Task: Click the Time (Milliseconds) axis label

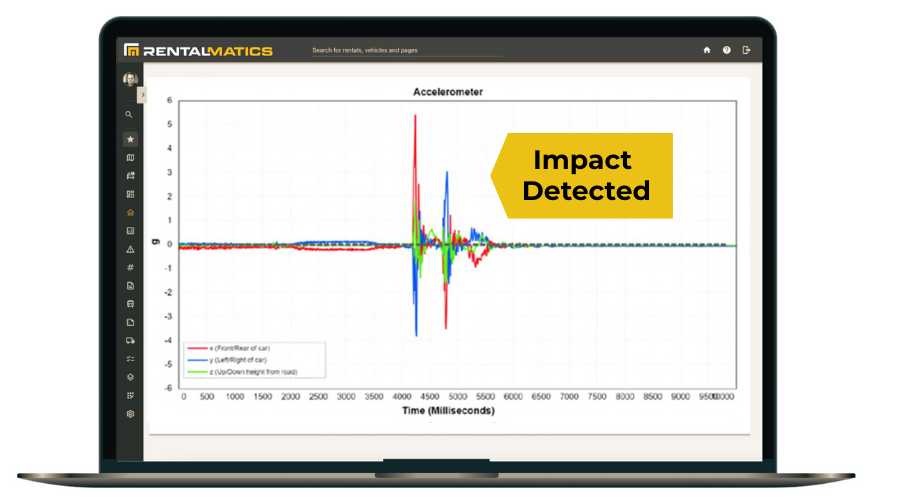Action: (x=448, y=410)
